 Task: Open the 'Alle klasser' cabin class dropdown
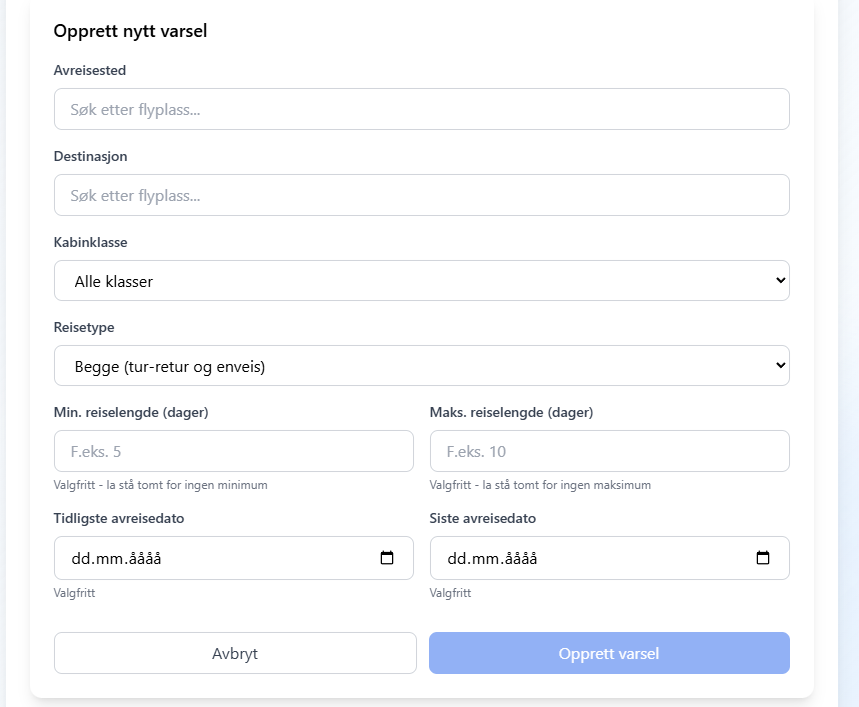422,280
